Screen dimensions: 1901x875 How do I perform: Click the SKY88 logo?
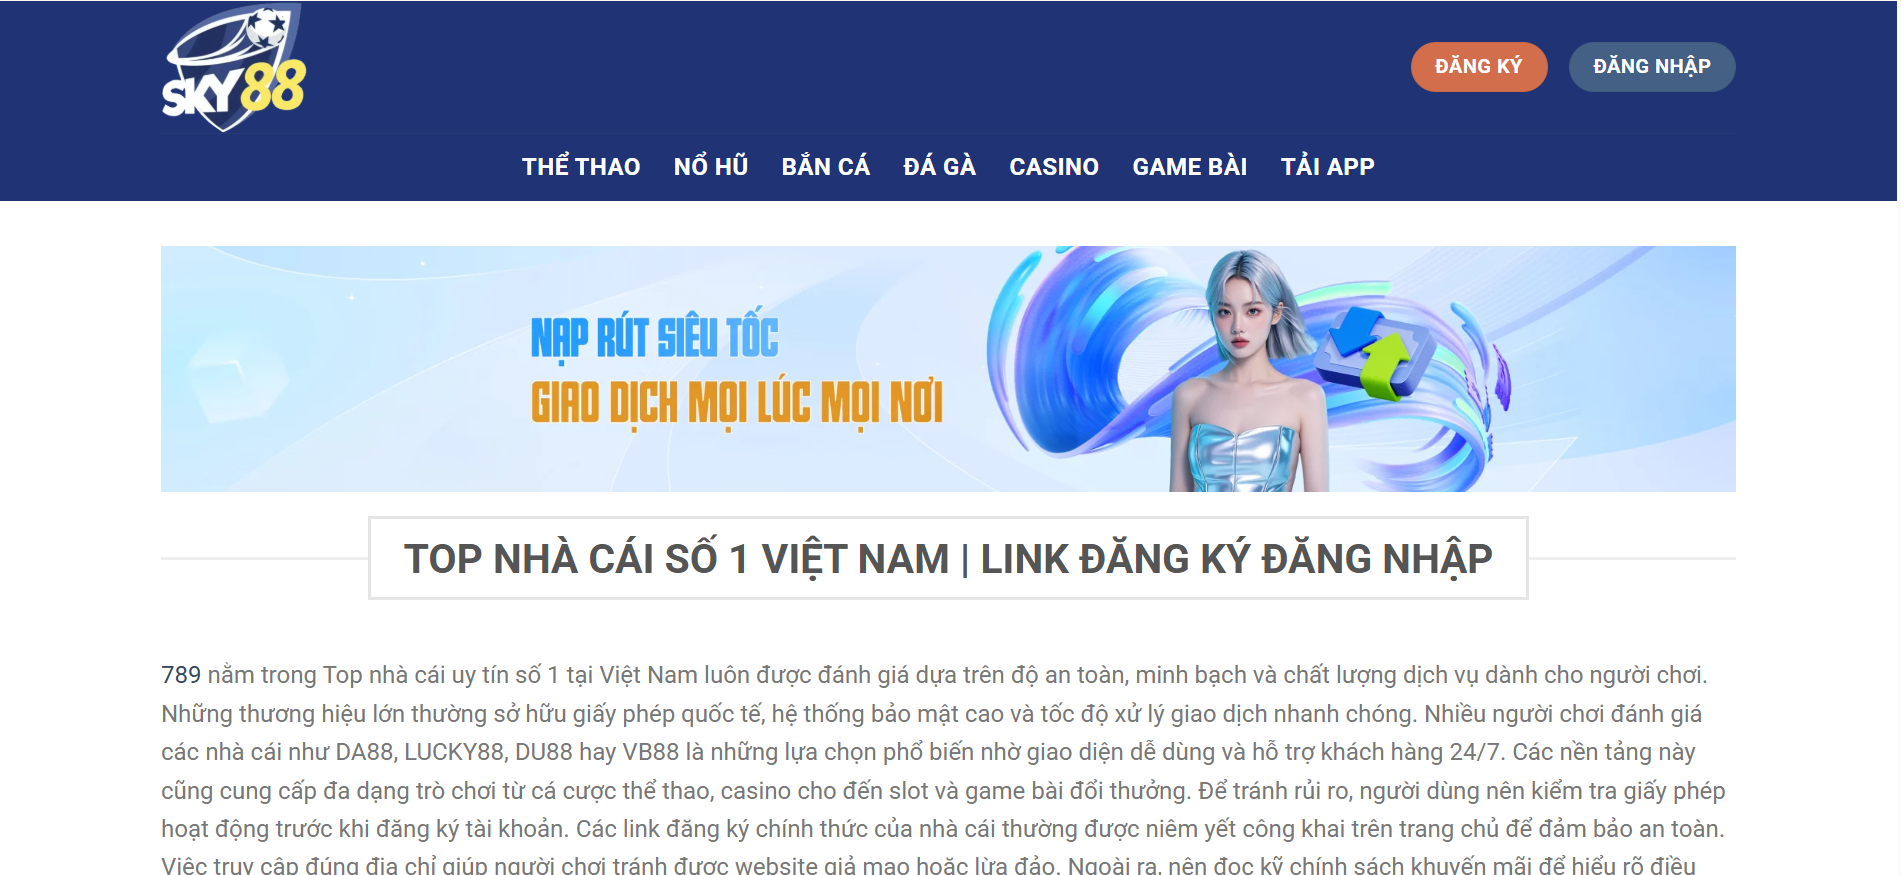234,68
